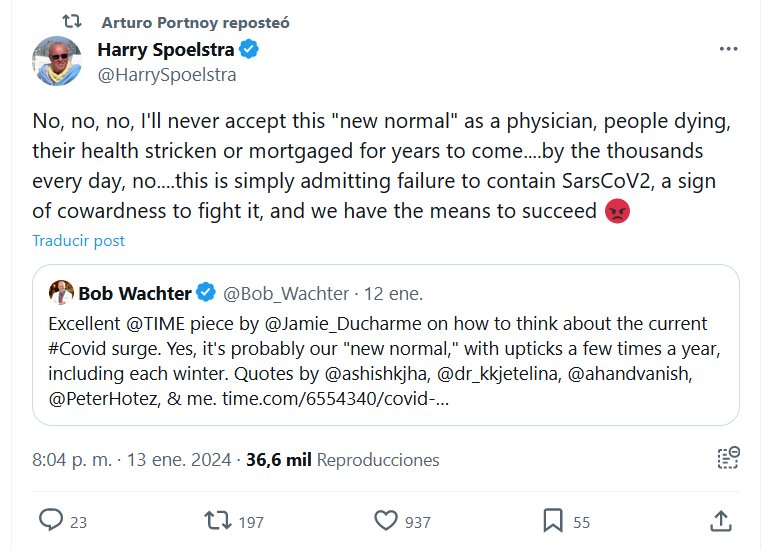The width and height of the screenshot is (762, 550).
Task: Click the reply comment icon
Action: tap(51, 520)
